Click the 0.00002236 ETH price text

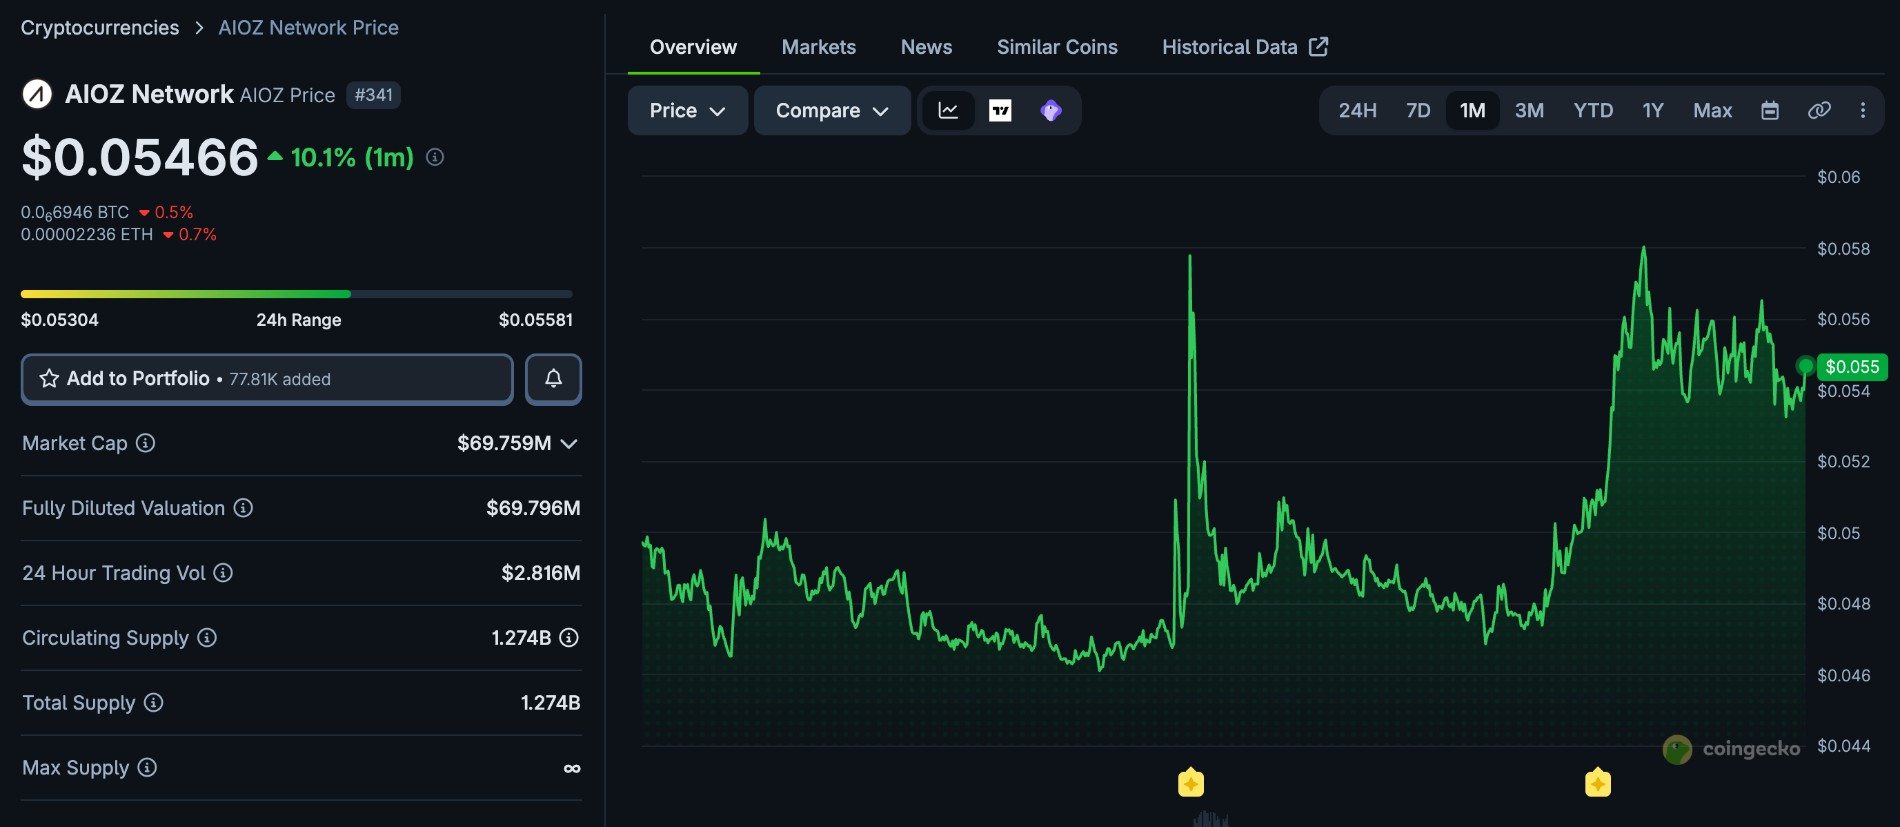tap(87, 234)
